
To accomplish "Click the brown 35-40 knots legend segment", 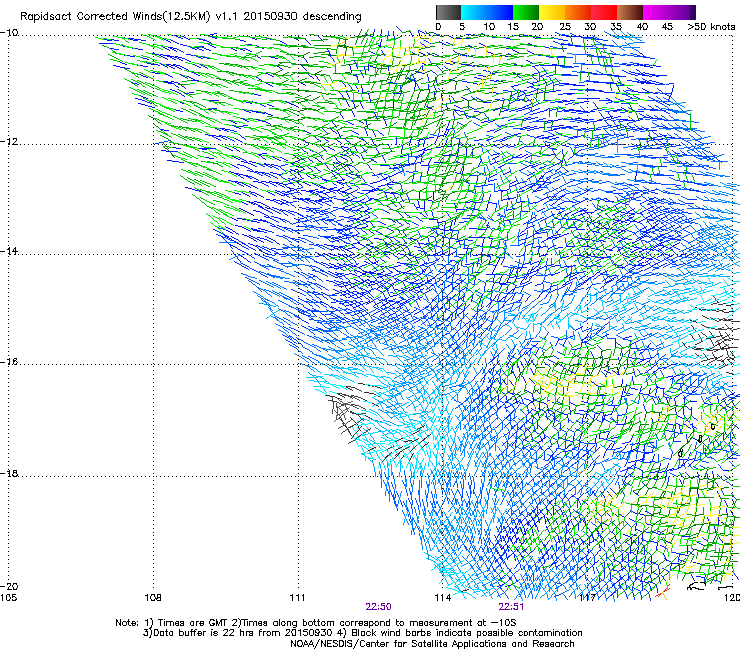I will coord(630,12).
